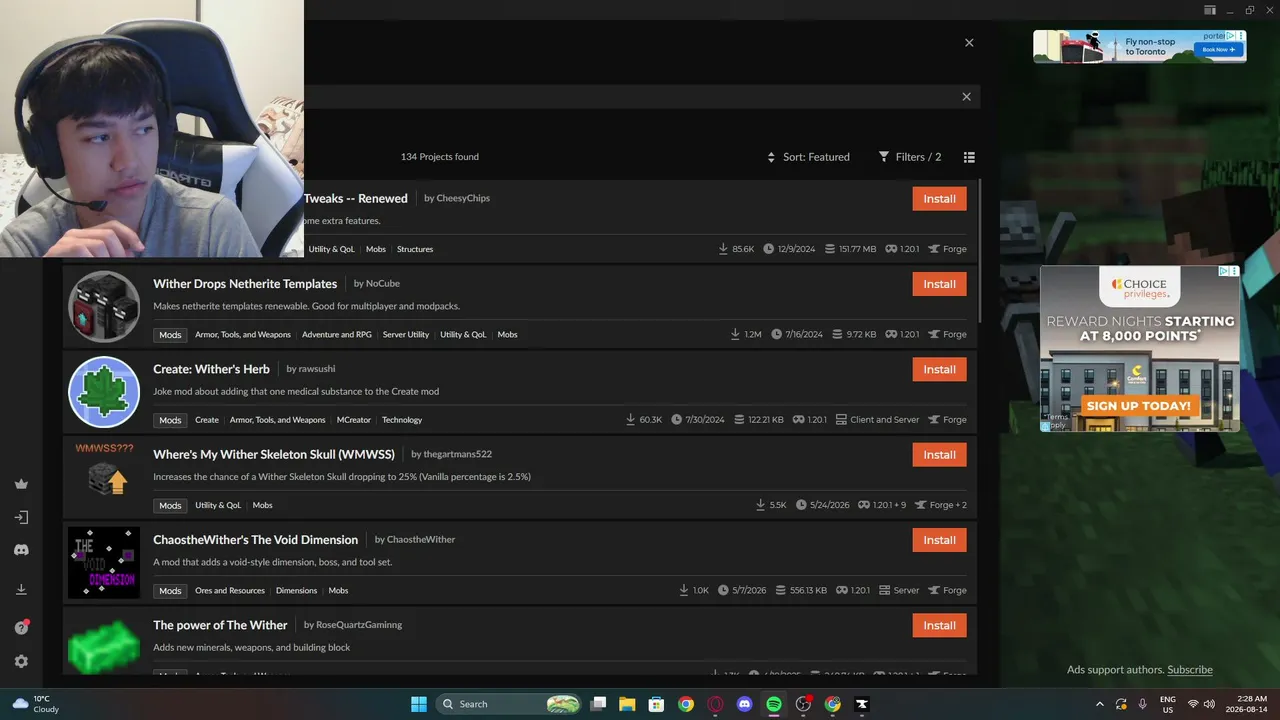The width and height of the screenshot is (1280, 720).
Task: Switch to list view layout icon
Action: (x=969, y=157)
